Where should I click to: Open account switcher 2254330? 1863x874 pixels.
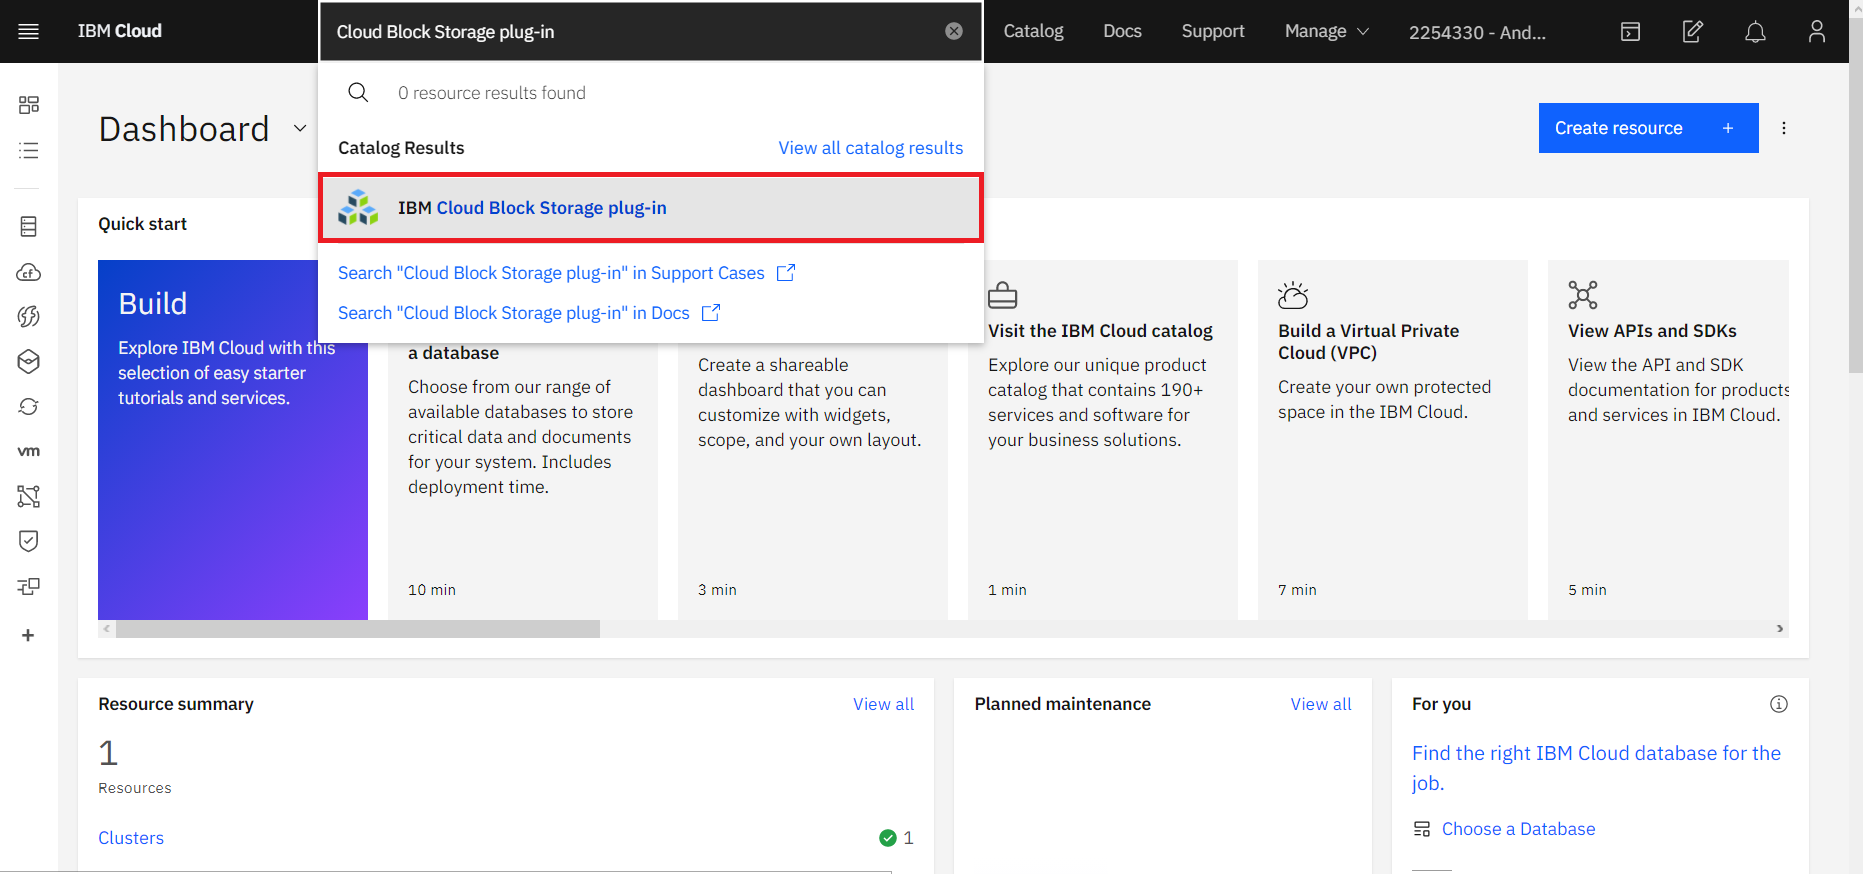(1477, 32)
